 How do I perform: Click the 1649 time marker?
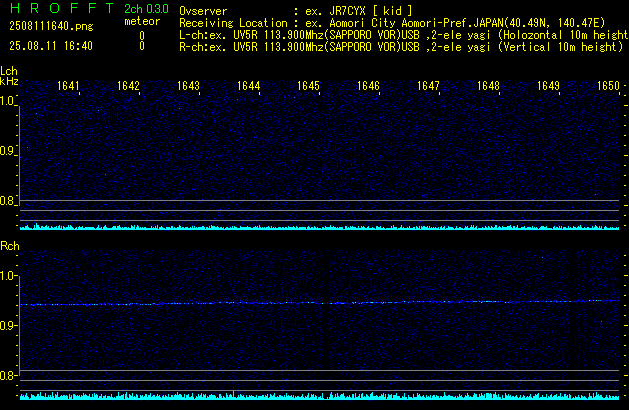click(x=548, y=86)
